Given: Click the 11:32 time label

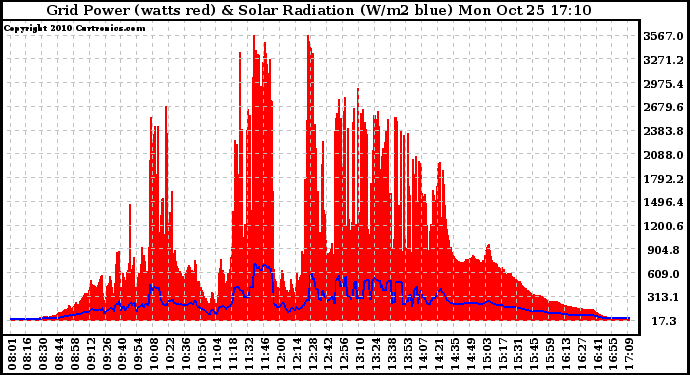Looking at the screenshot, I should (248, 353).
